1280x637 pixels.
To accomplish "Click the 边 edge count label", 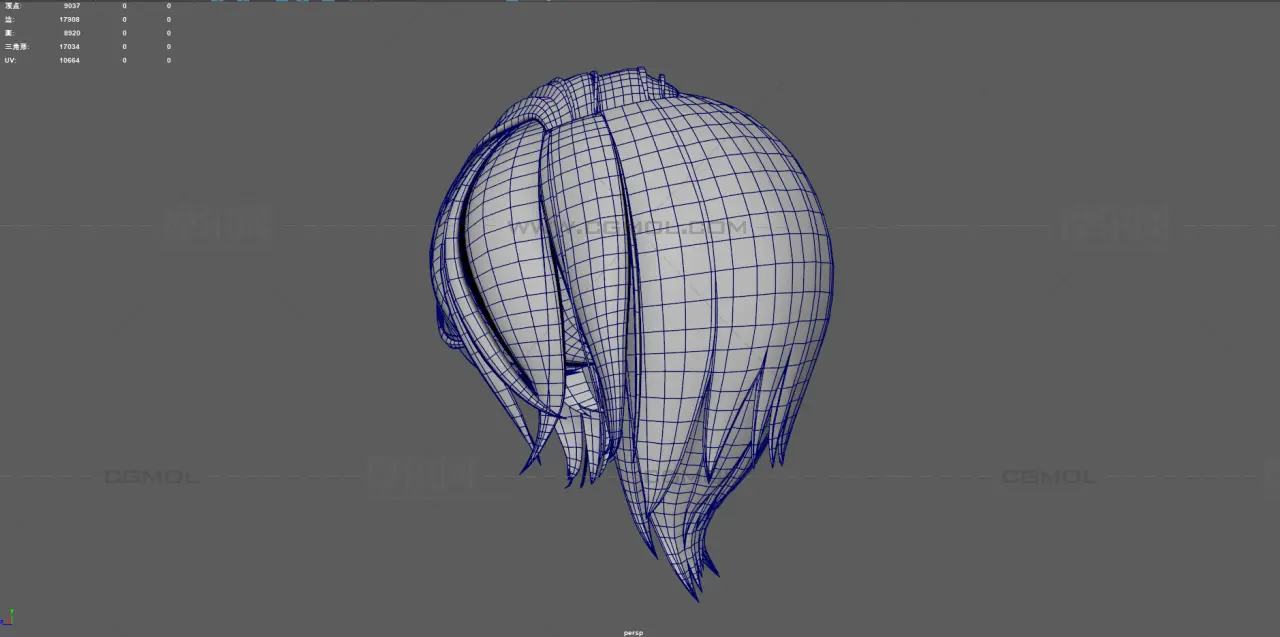I will 10,19.
